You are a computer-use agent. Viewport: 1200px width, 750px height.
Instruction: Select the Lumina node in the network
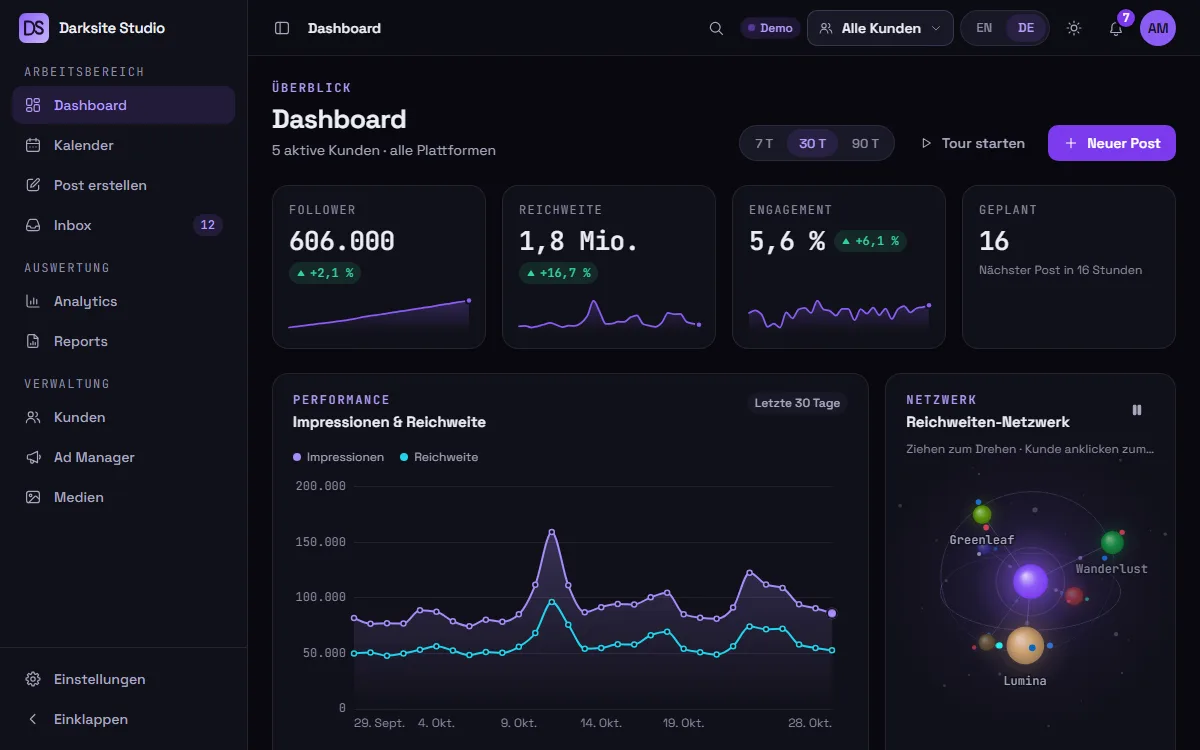(1025, 645)
